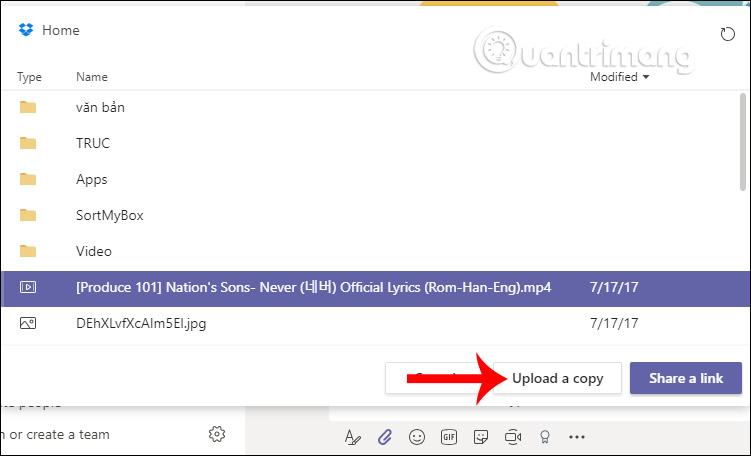Viewport: 751px width, 456px height.
Task: Click the Upload a copy button
Action: pyautogui.click(x=558, y=378)
